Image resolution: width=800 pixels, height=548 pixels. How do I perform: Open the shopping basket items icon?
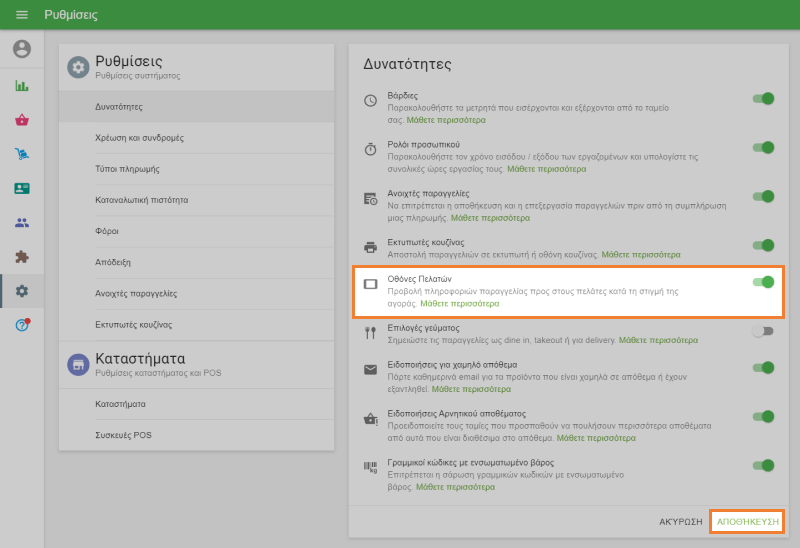[x=22, y=120]
